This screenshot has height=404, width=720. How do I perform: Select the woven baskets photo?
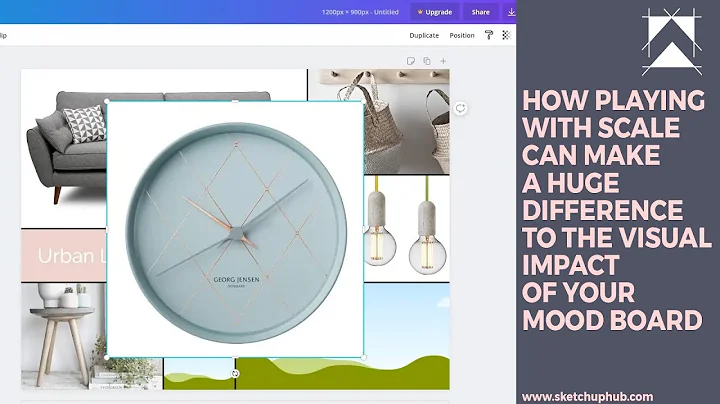407,122
